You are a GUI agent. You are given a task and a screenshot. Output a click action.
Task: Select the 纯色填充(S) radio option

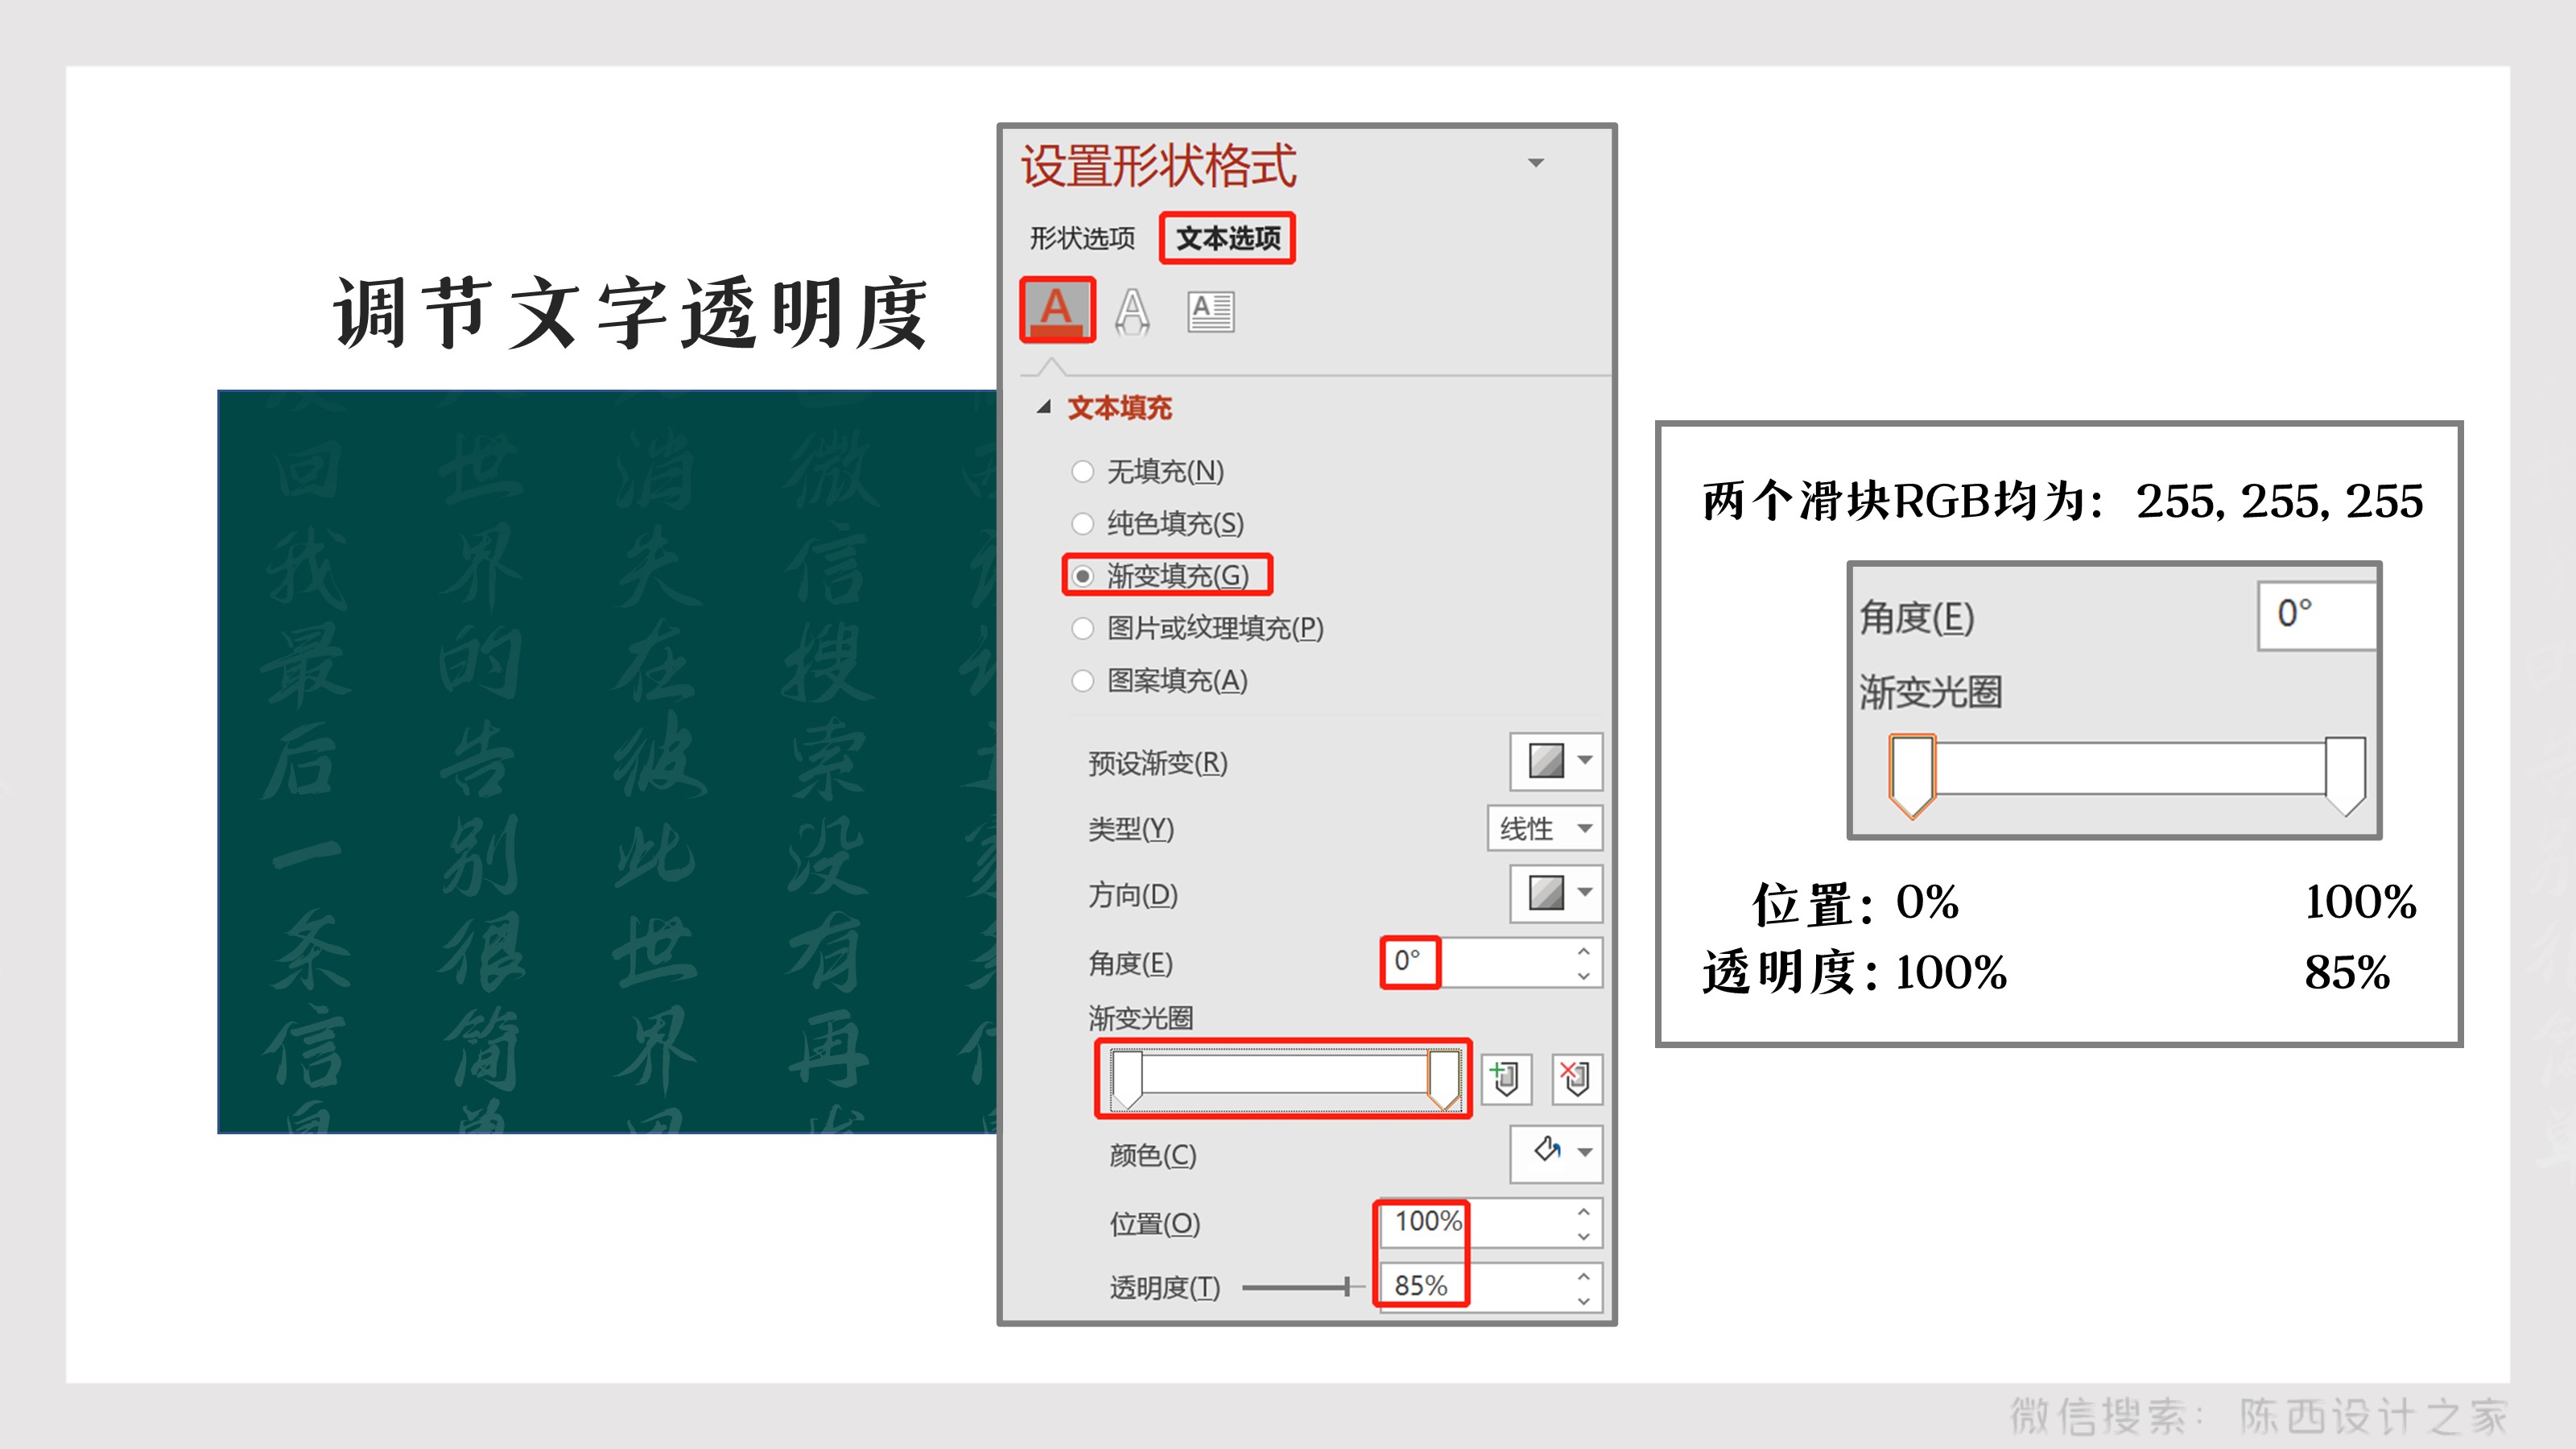(1082, 523)
